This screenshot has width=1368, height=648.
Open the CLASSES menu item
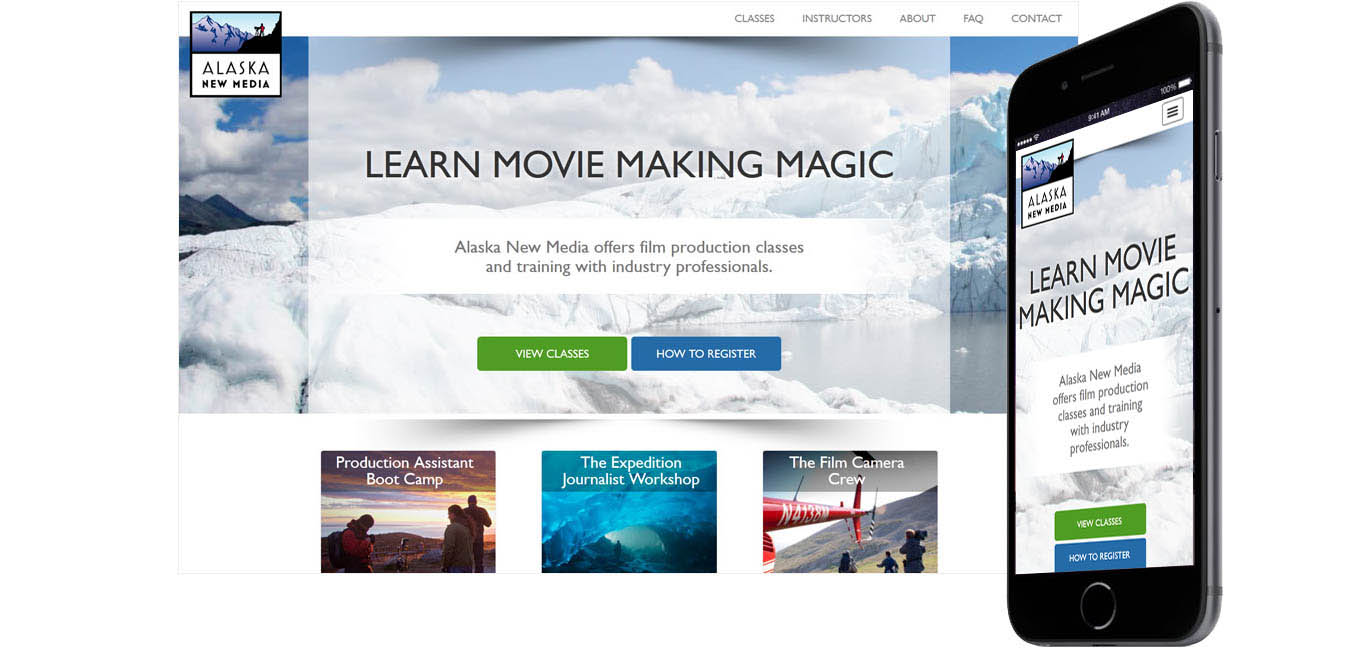click(755, 18)
